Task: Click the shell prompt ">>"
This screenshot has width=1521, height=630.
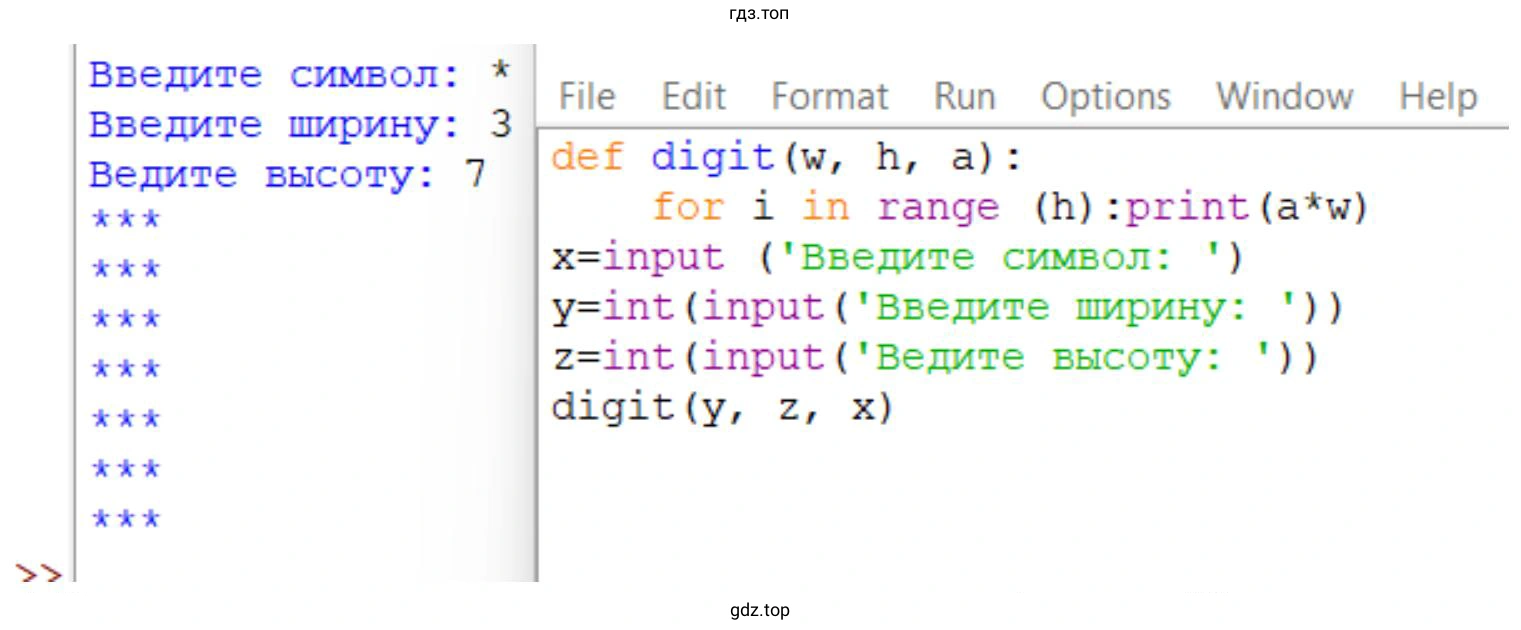Action: coord(38,575)
